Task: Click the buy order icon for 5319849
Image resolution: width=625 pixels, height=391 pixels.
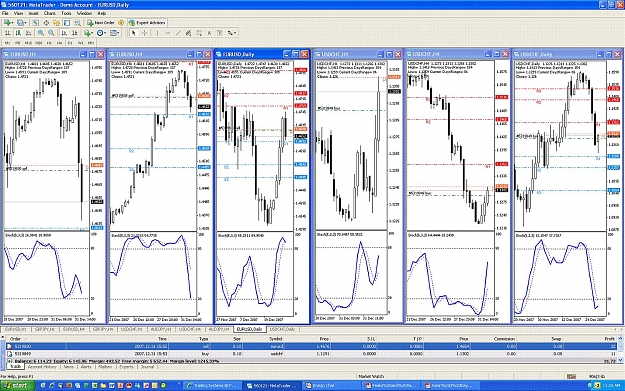Action: click(x=9, y=354)
